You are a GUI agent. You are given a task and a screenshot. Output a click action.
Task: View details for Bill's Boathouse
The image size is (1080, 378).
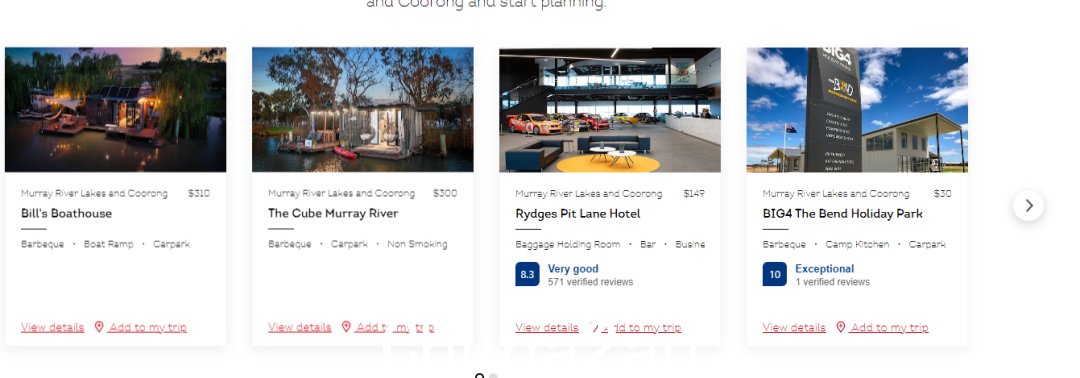52,328
